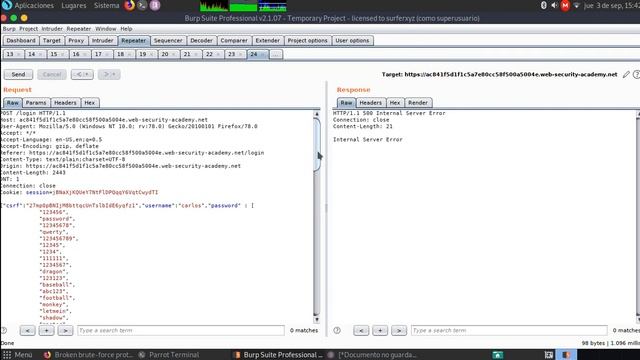Click the workspace switcher icon in the bottom panel

point(549,355)
